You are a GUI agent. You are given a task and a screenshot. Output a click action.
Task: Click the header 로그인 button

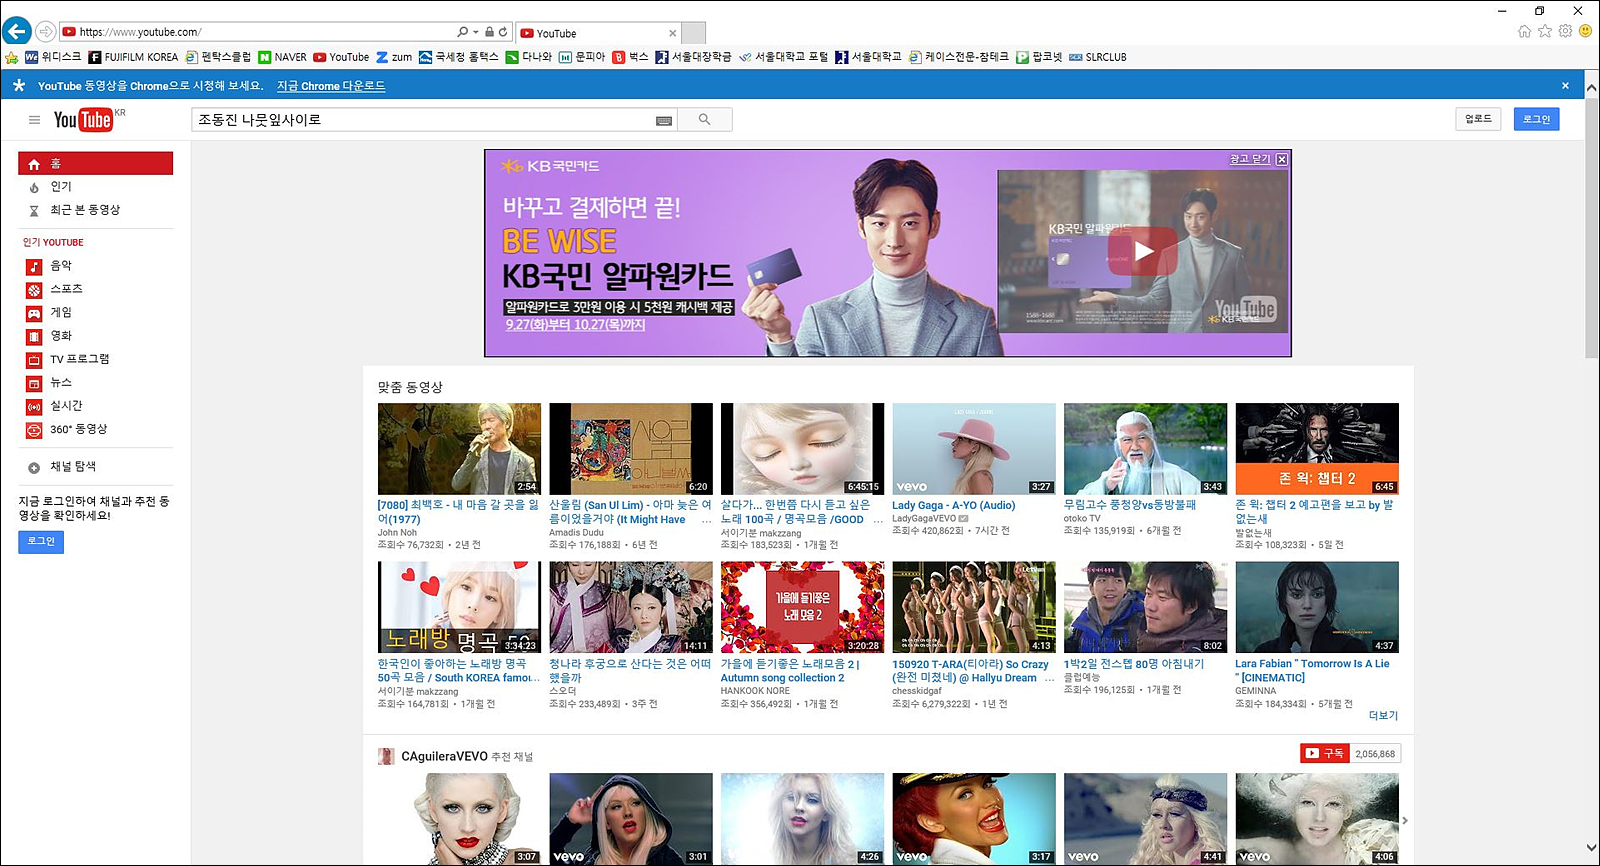click(x=1536, y=119)
